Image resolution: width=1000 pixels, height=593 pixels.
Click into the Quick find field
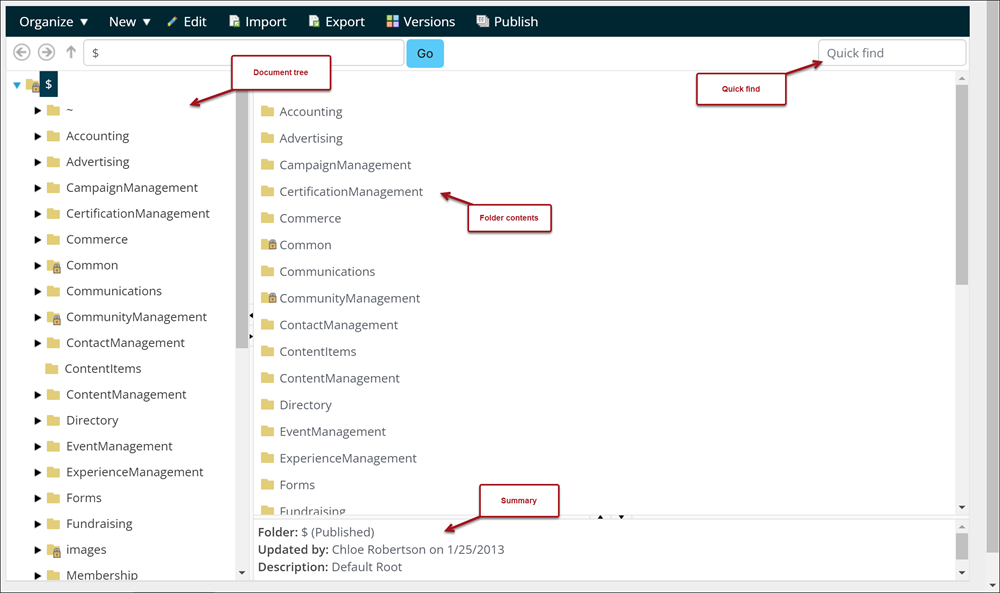(x=891, y=53)
